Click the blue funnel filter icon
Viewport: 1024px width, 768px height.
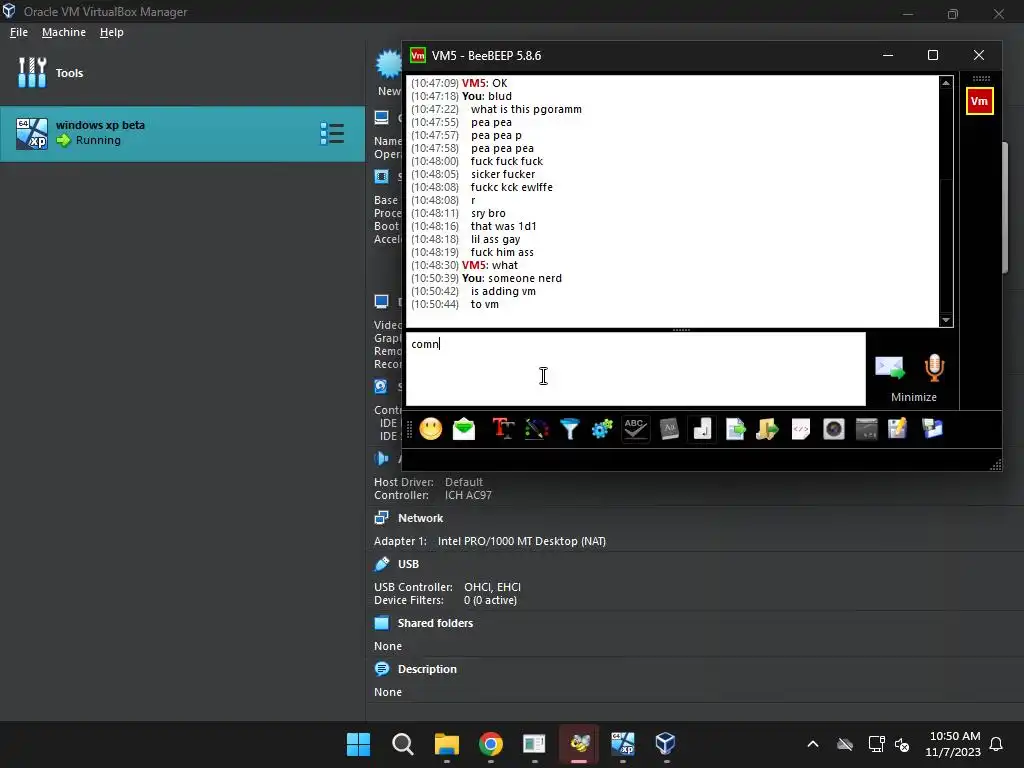(569, 429)
